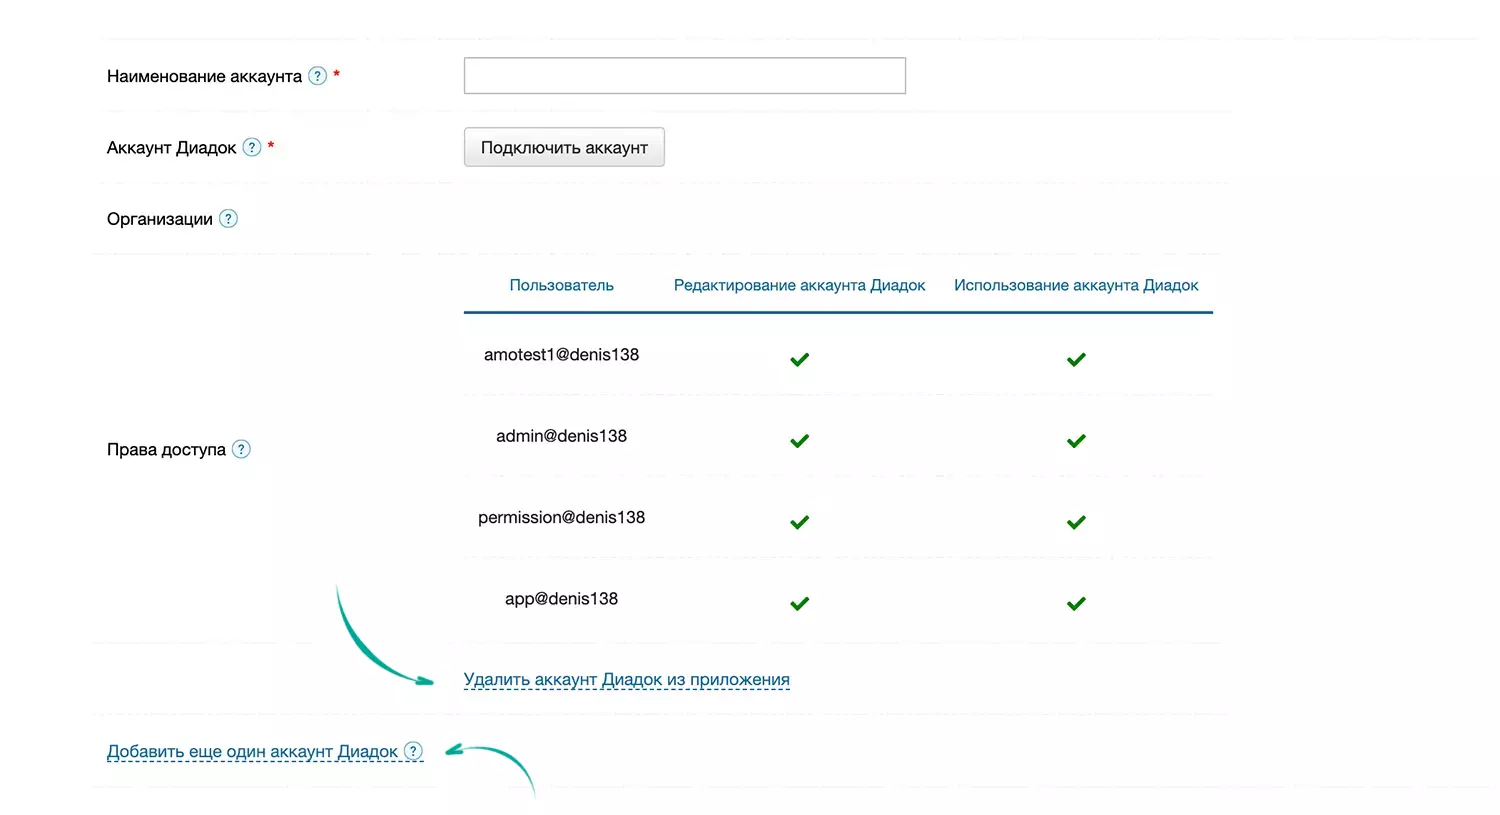Screen dimensions: 1500x815
Task: Click help icon next to Наименование аккаунта
Action: point(317,76)
